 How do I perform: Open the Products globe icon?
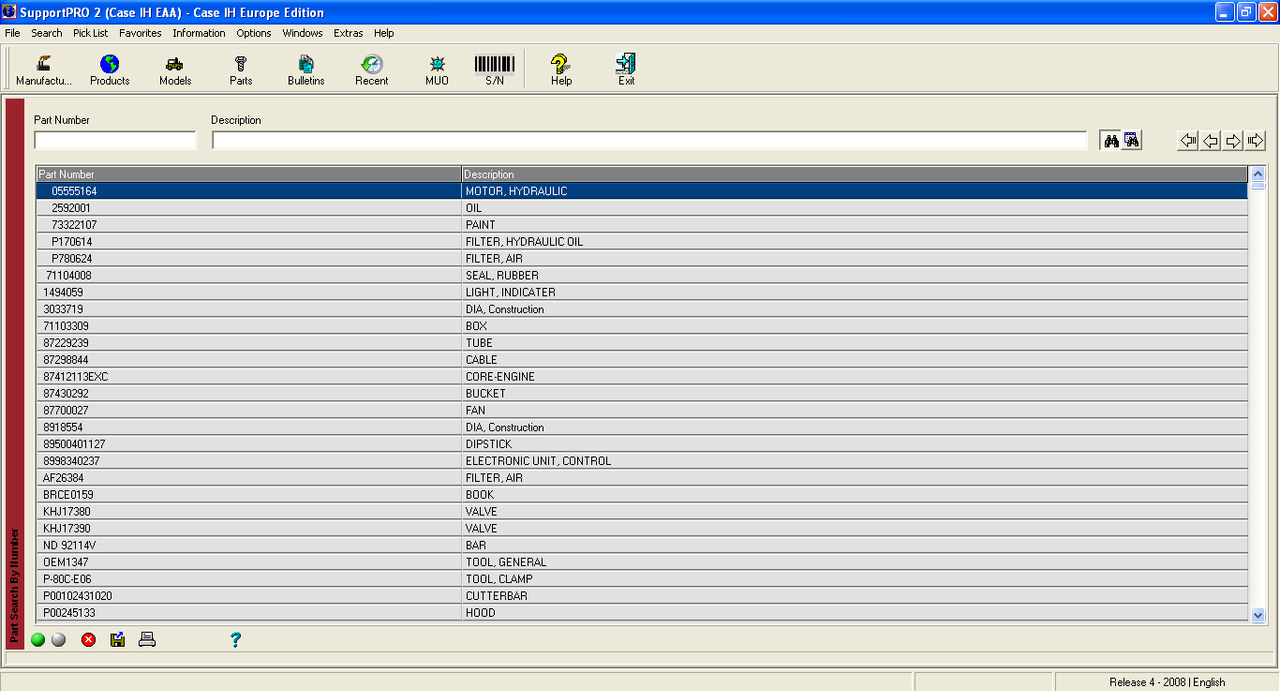coord(110,70)
